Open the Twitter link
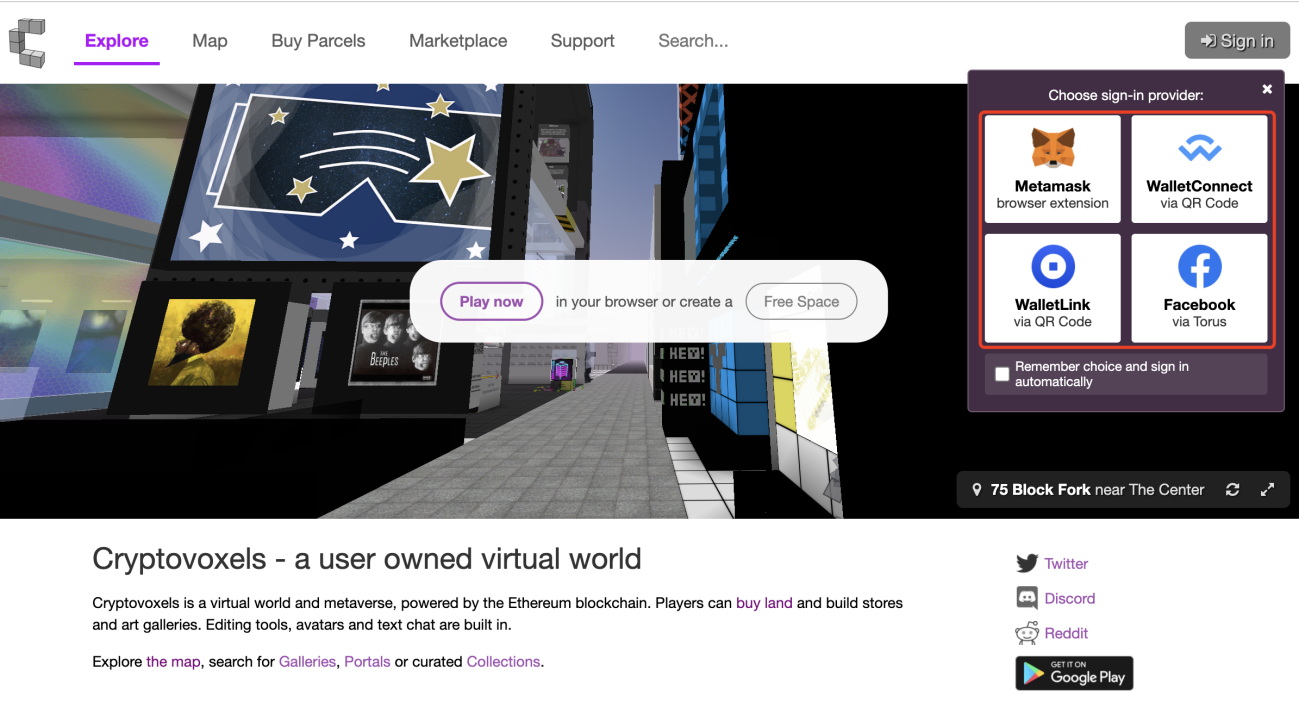The image size is (1299, 720). tap(1066, 564)
